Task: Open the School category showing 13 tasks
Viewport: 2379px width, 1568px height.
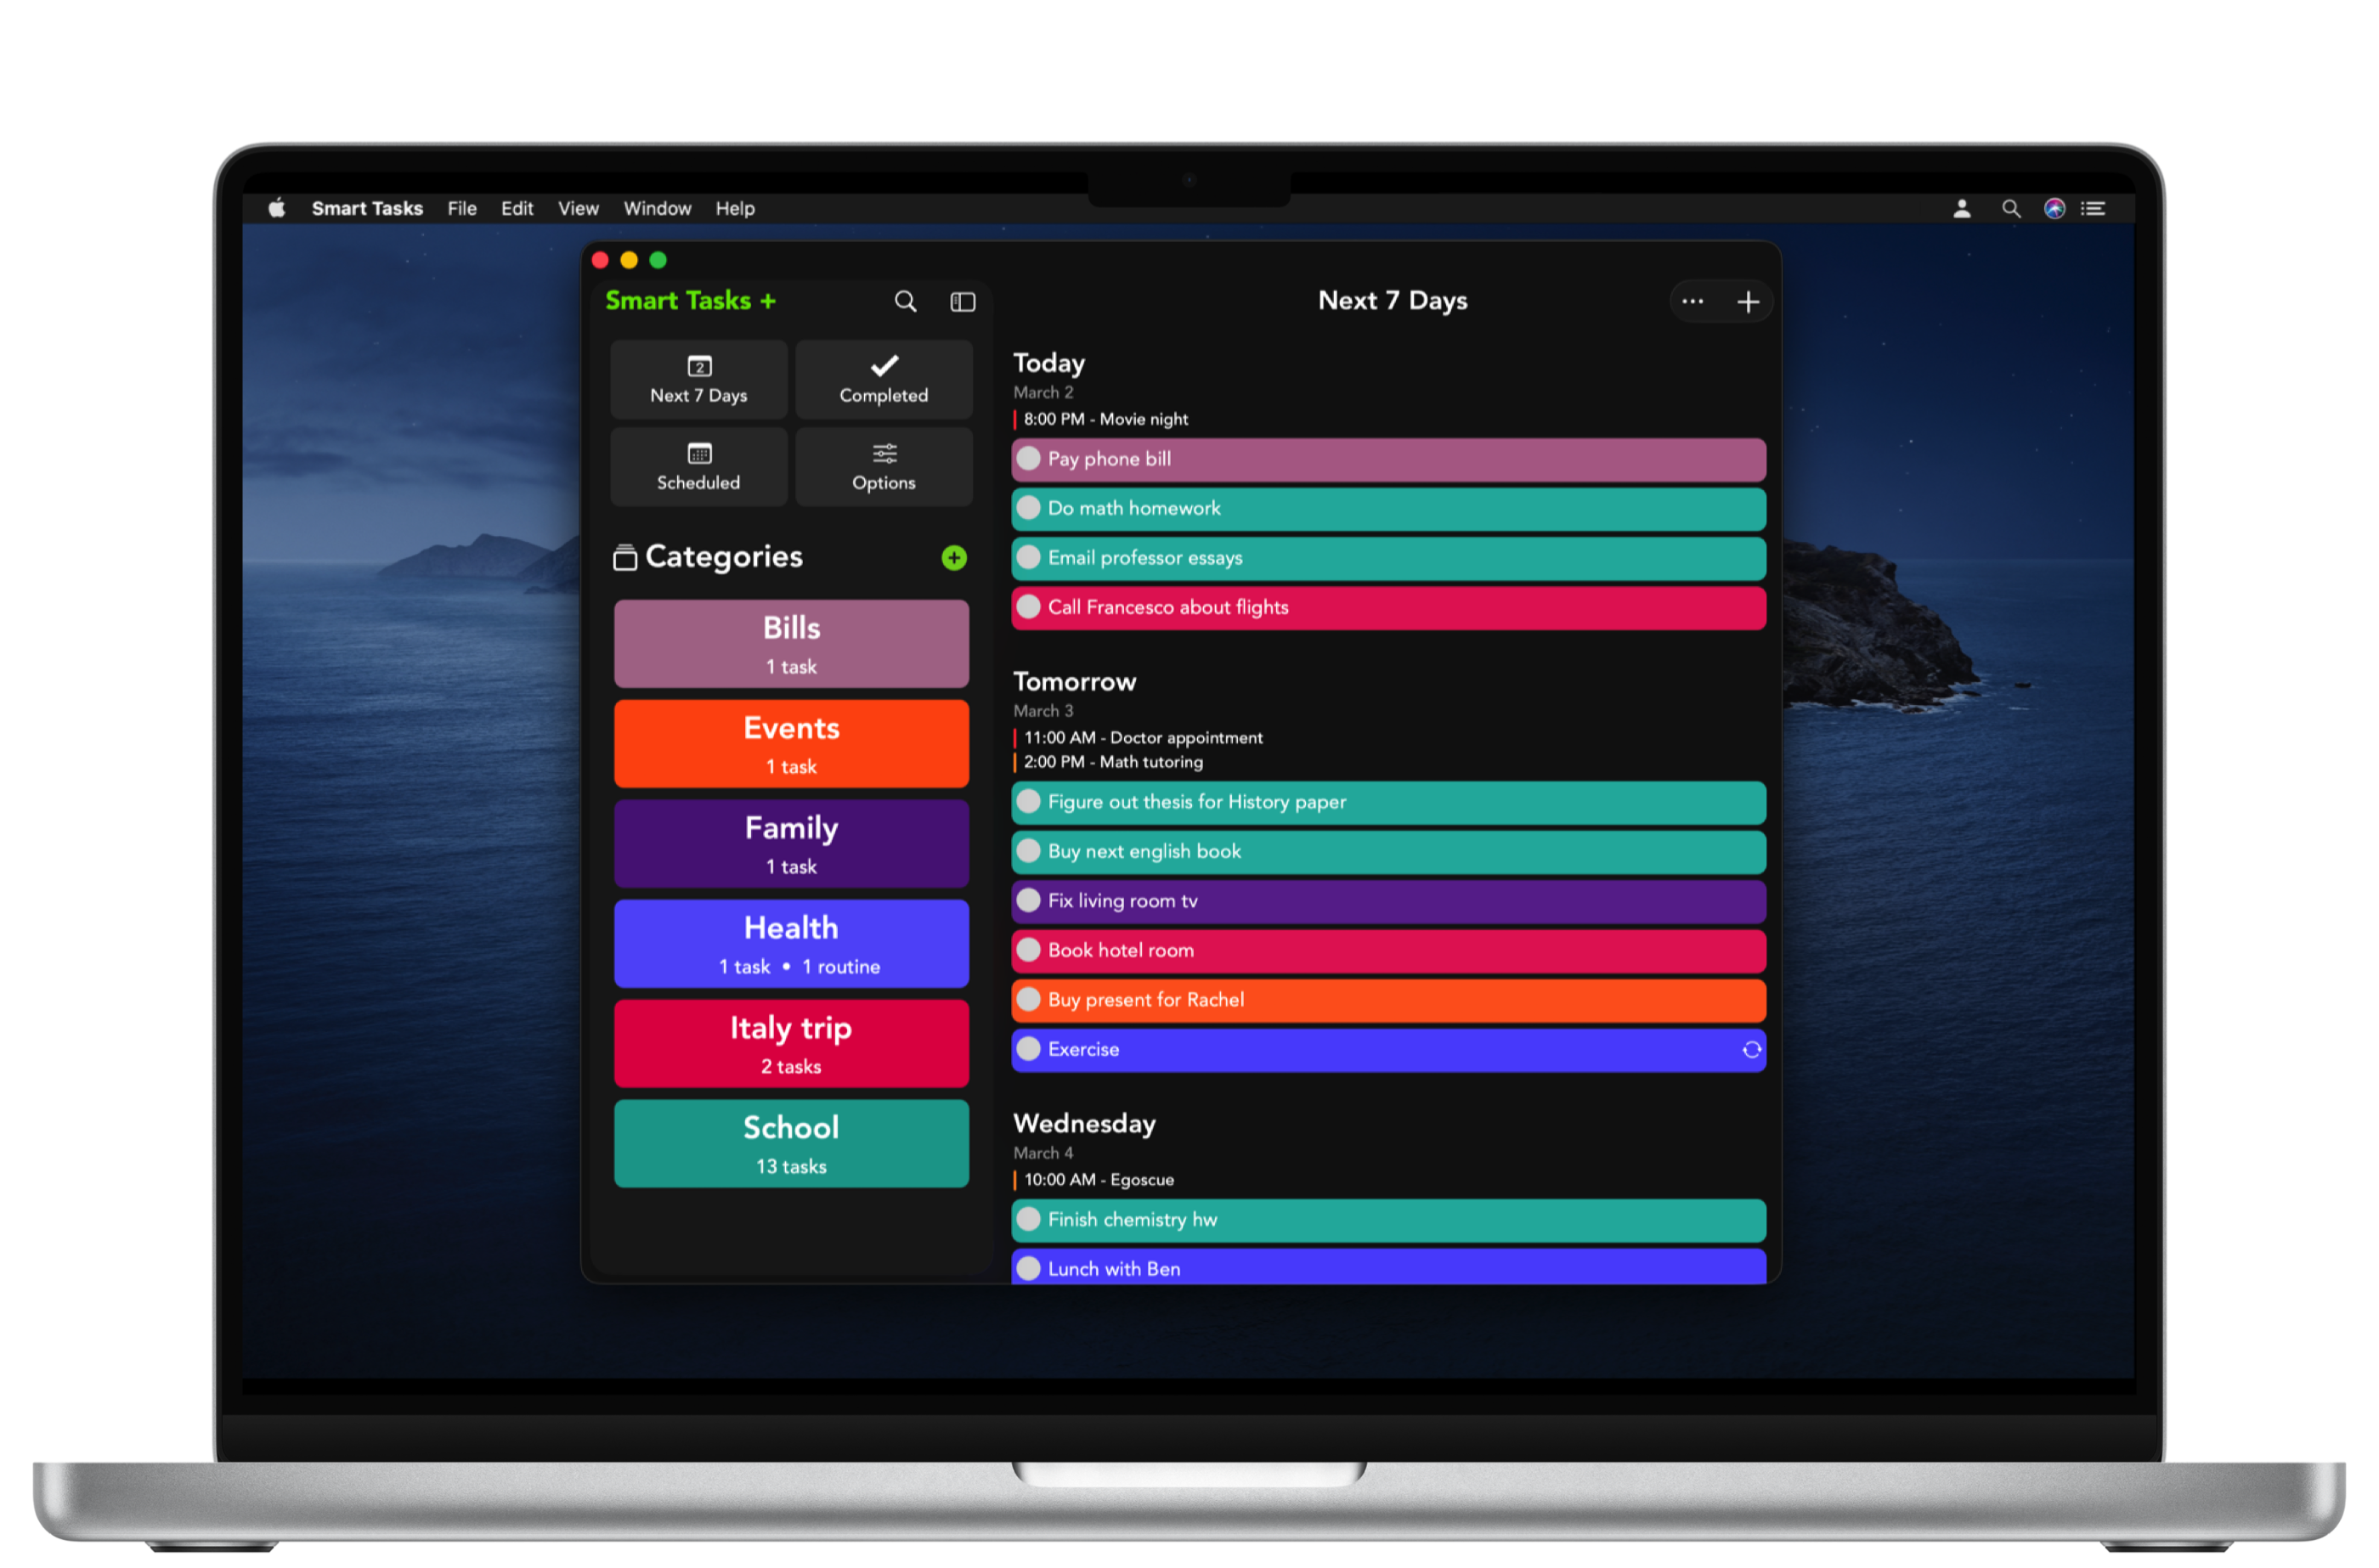Action: tap(790, 1143)
